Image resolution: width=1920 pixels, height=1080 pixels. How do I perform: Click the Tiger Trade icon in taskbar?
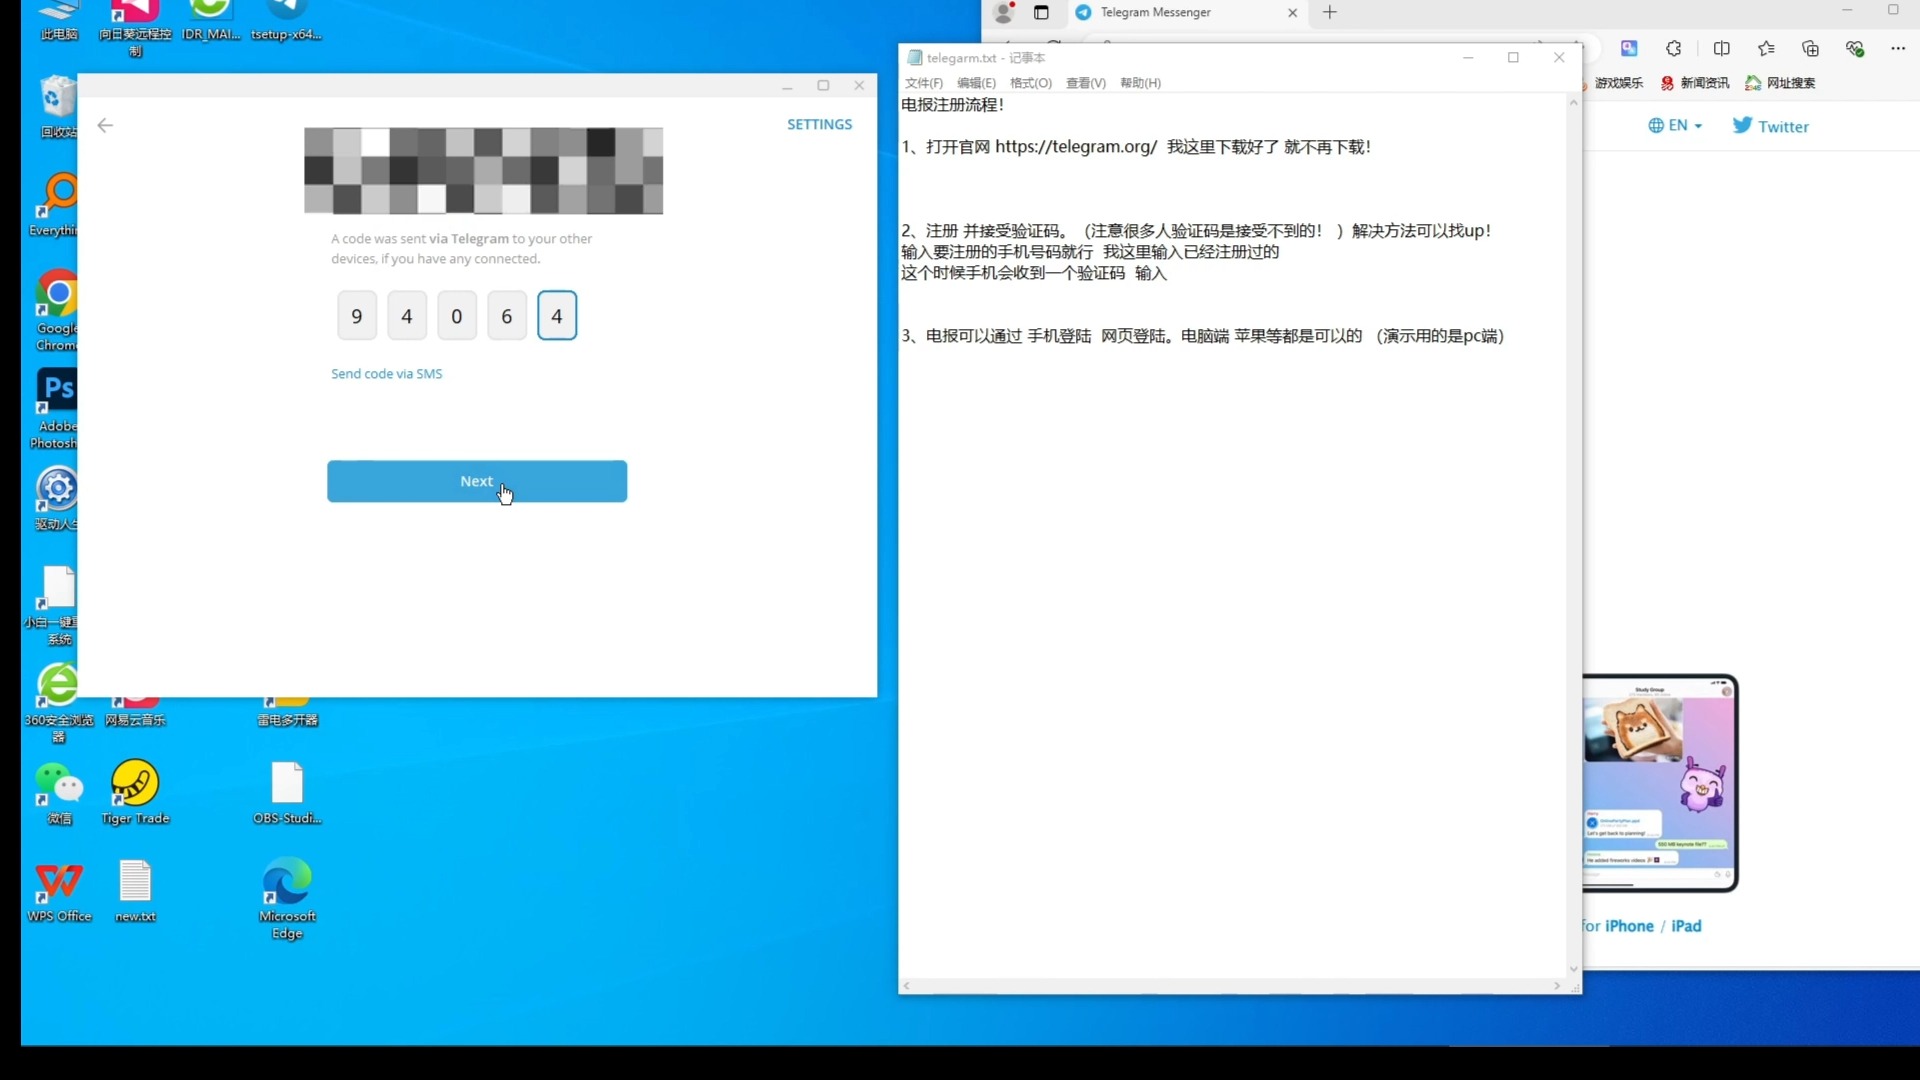click(135, 787)
